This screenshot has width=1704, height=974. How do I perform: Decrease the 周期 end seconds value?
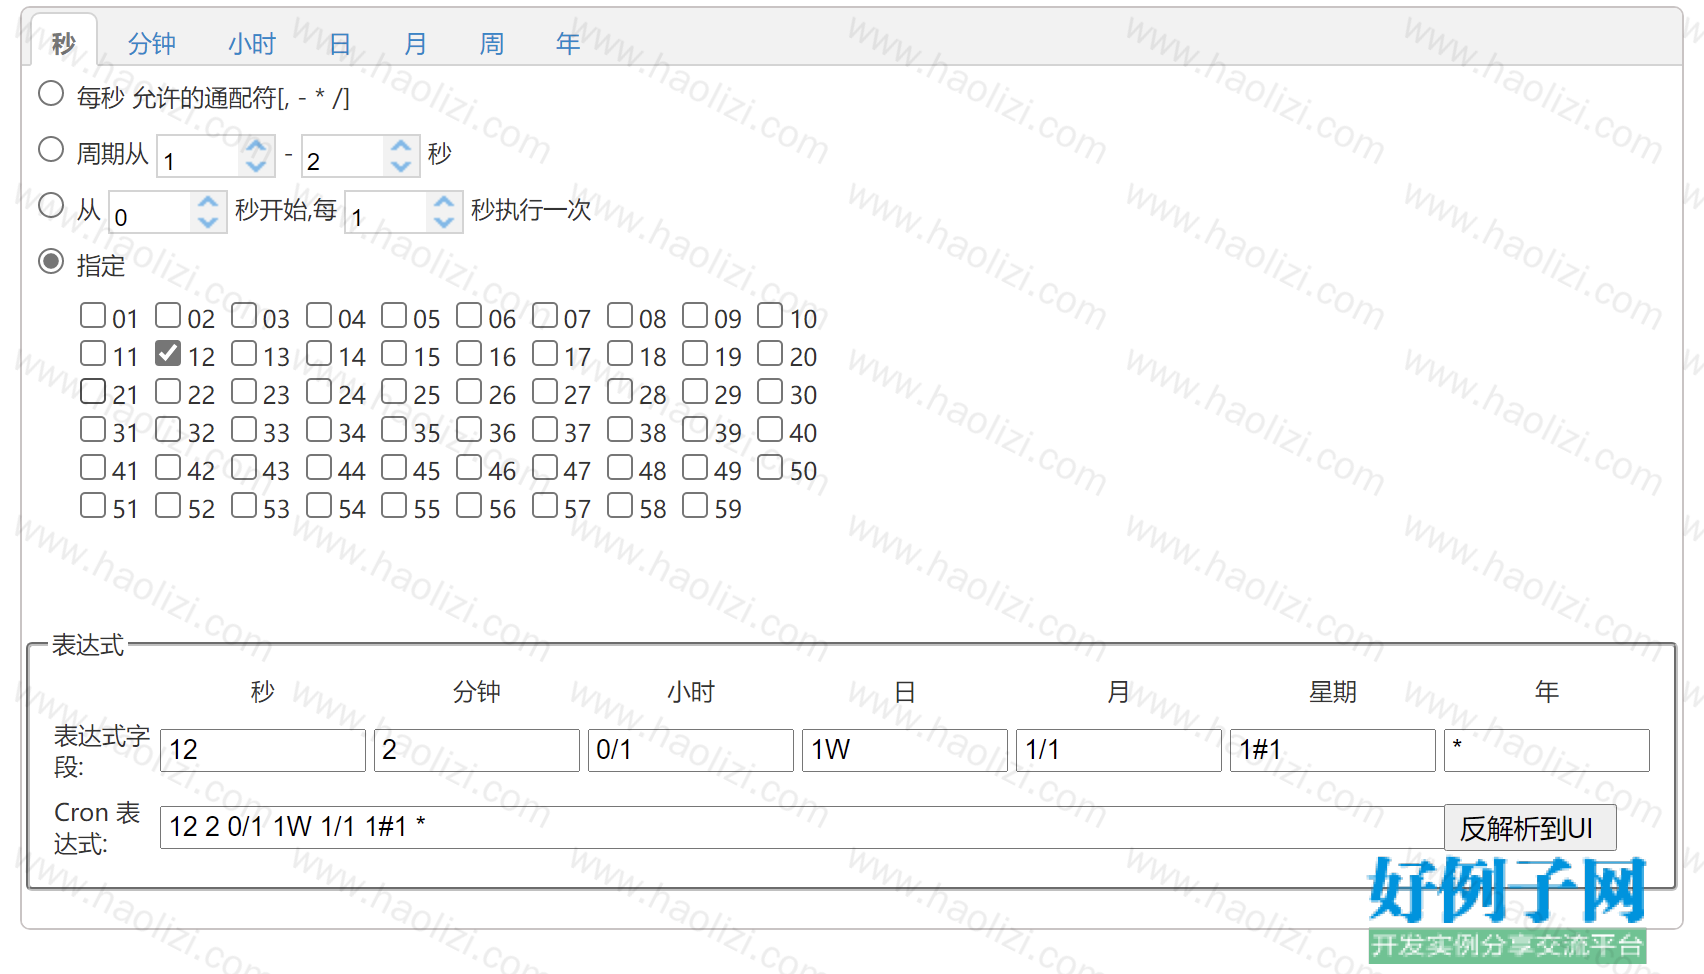point(401,166)
